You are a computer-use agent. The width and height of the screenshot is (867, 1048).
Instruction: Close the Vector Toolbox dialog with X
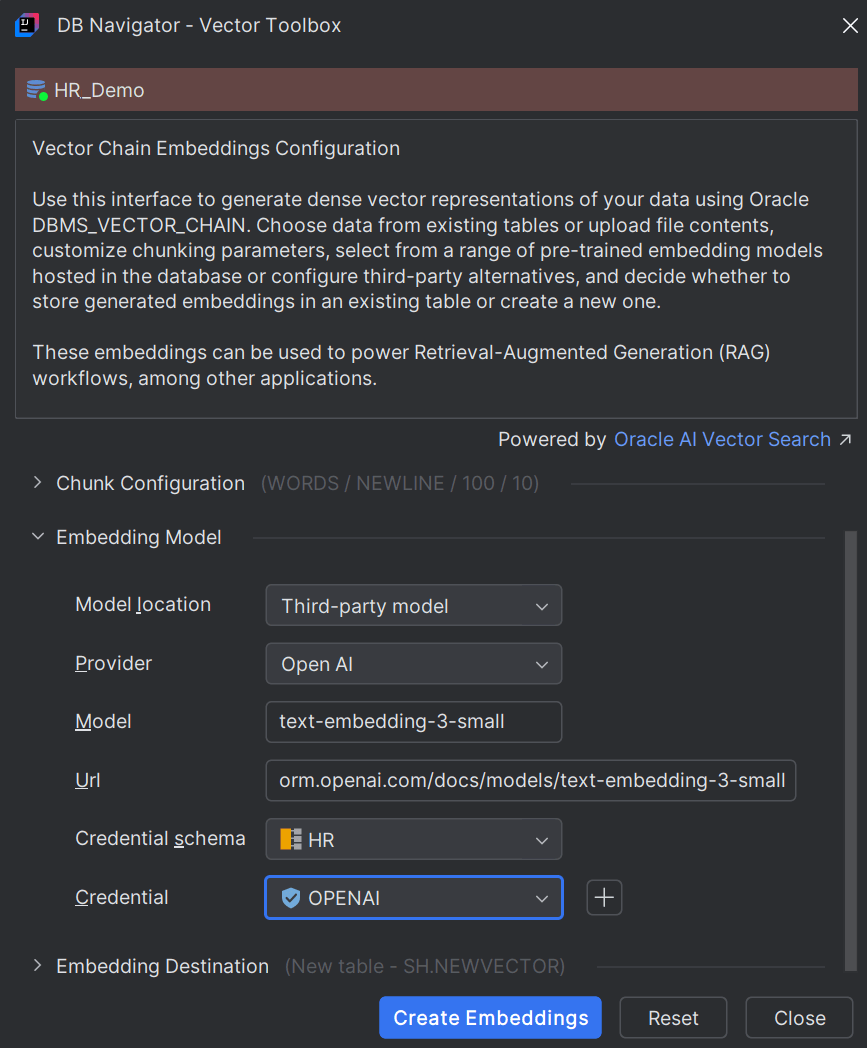[850, 25]
